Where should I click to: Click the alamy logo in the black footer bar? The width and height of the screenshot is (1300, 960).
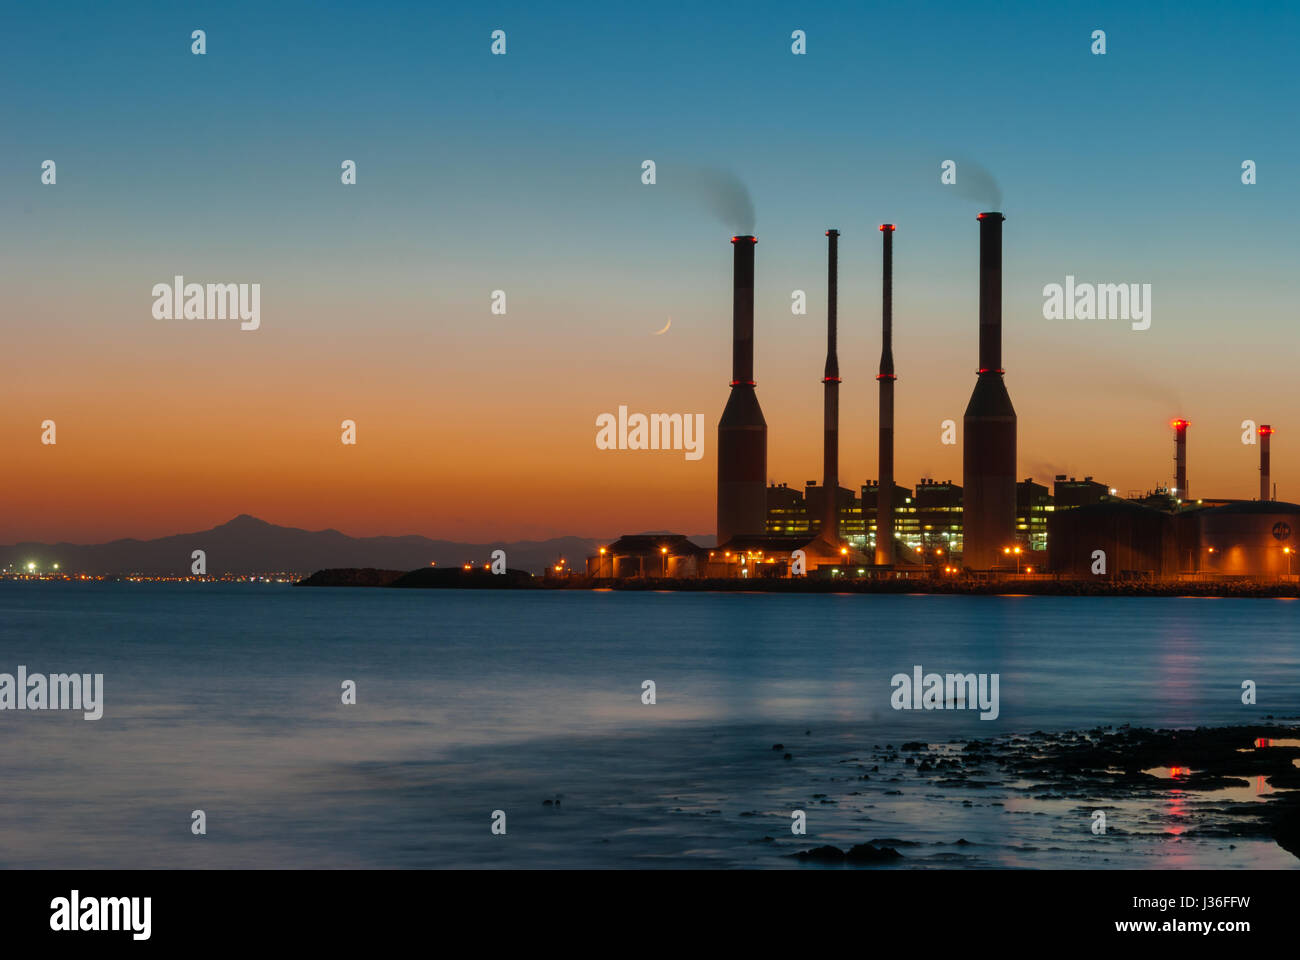pyautogui.click(x=100, y=915)
